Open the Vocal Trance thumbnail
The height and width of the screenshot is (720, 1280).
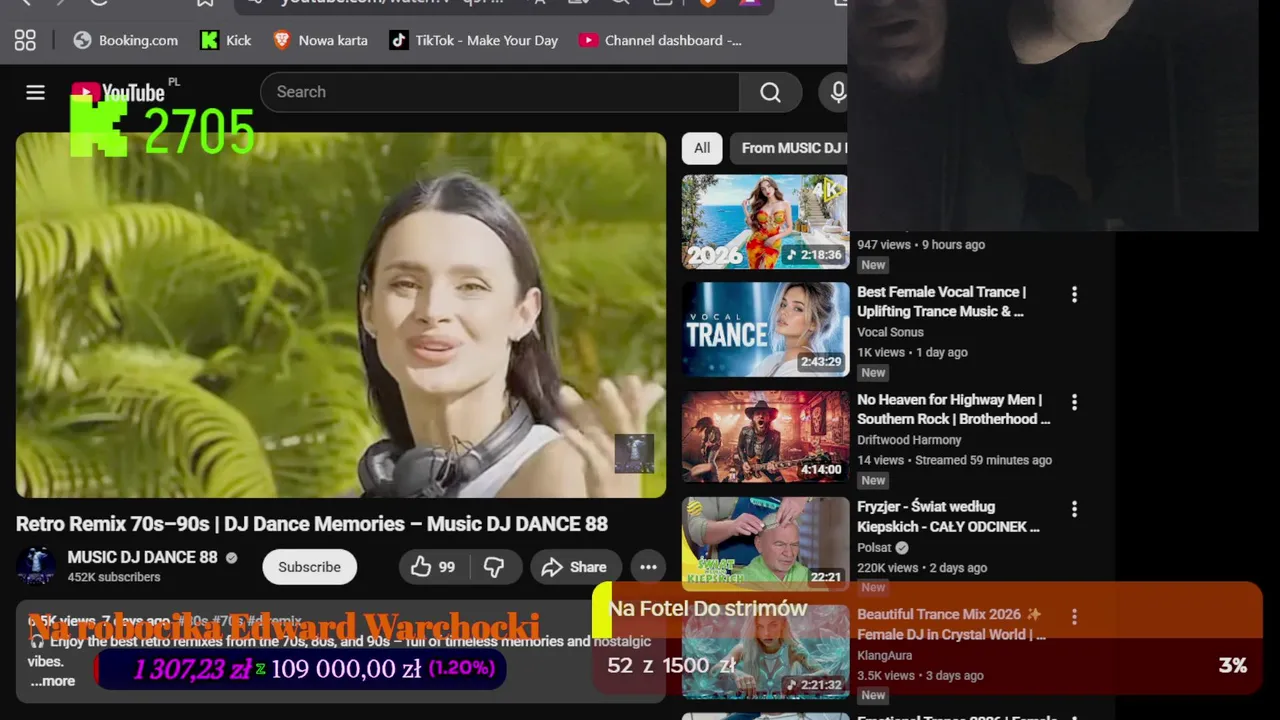point(765,329)
